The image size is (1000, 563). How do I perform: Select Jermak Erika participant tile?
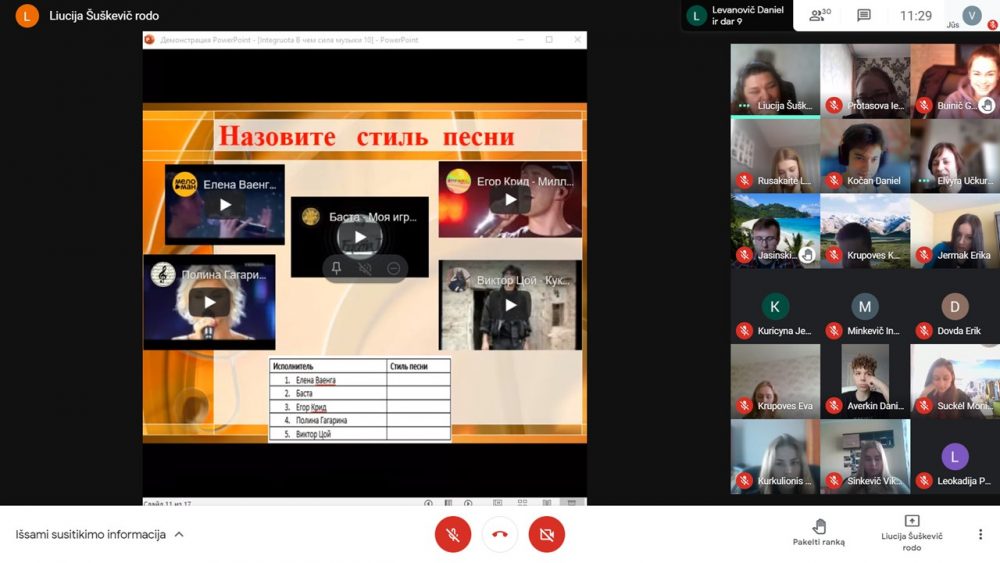click(x=955, y=231)
